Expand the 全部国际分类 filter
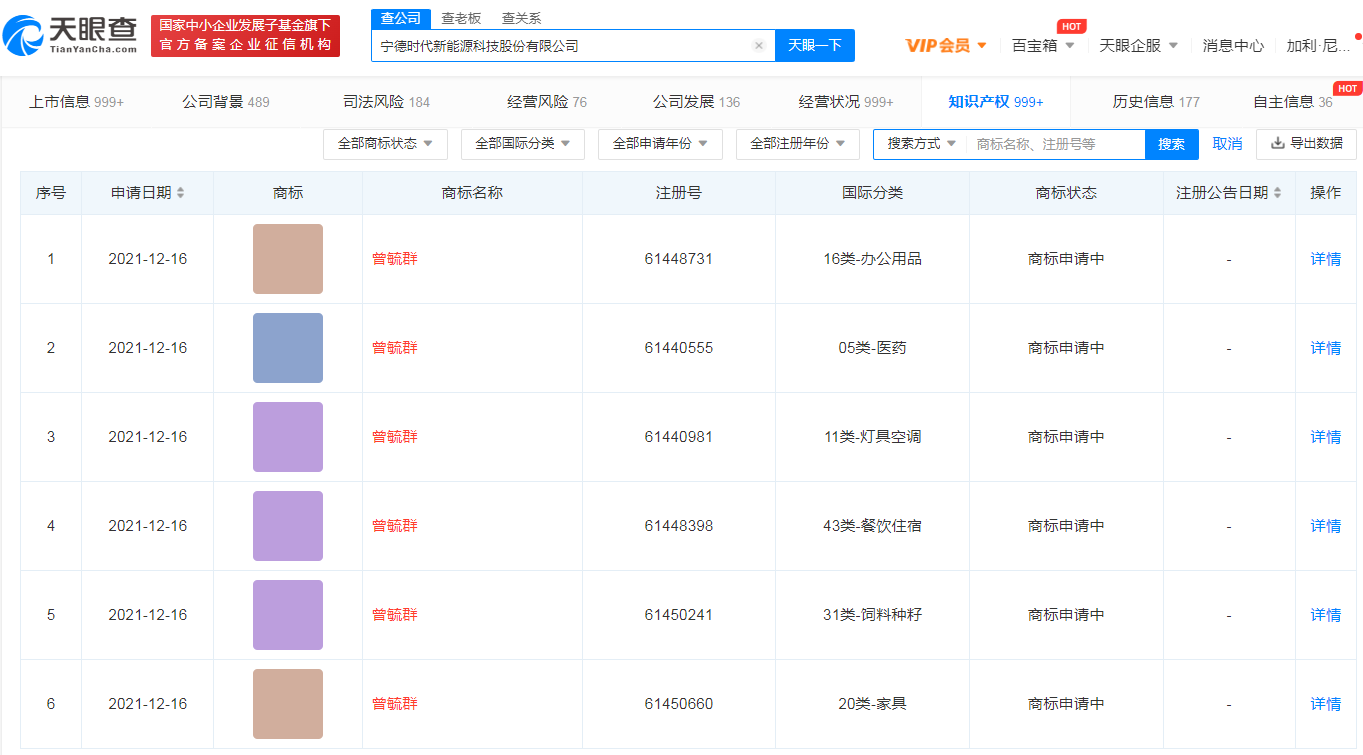This screenshot has height=755, width=1363. [x=522, y=143]
